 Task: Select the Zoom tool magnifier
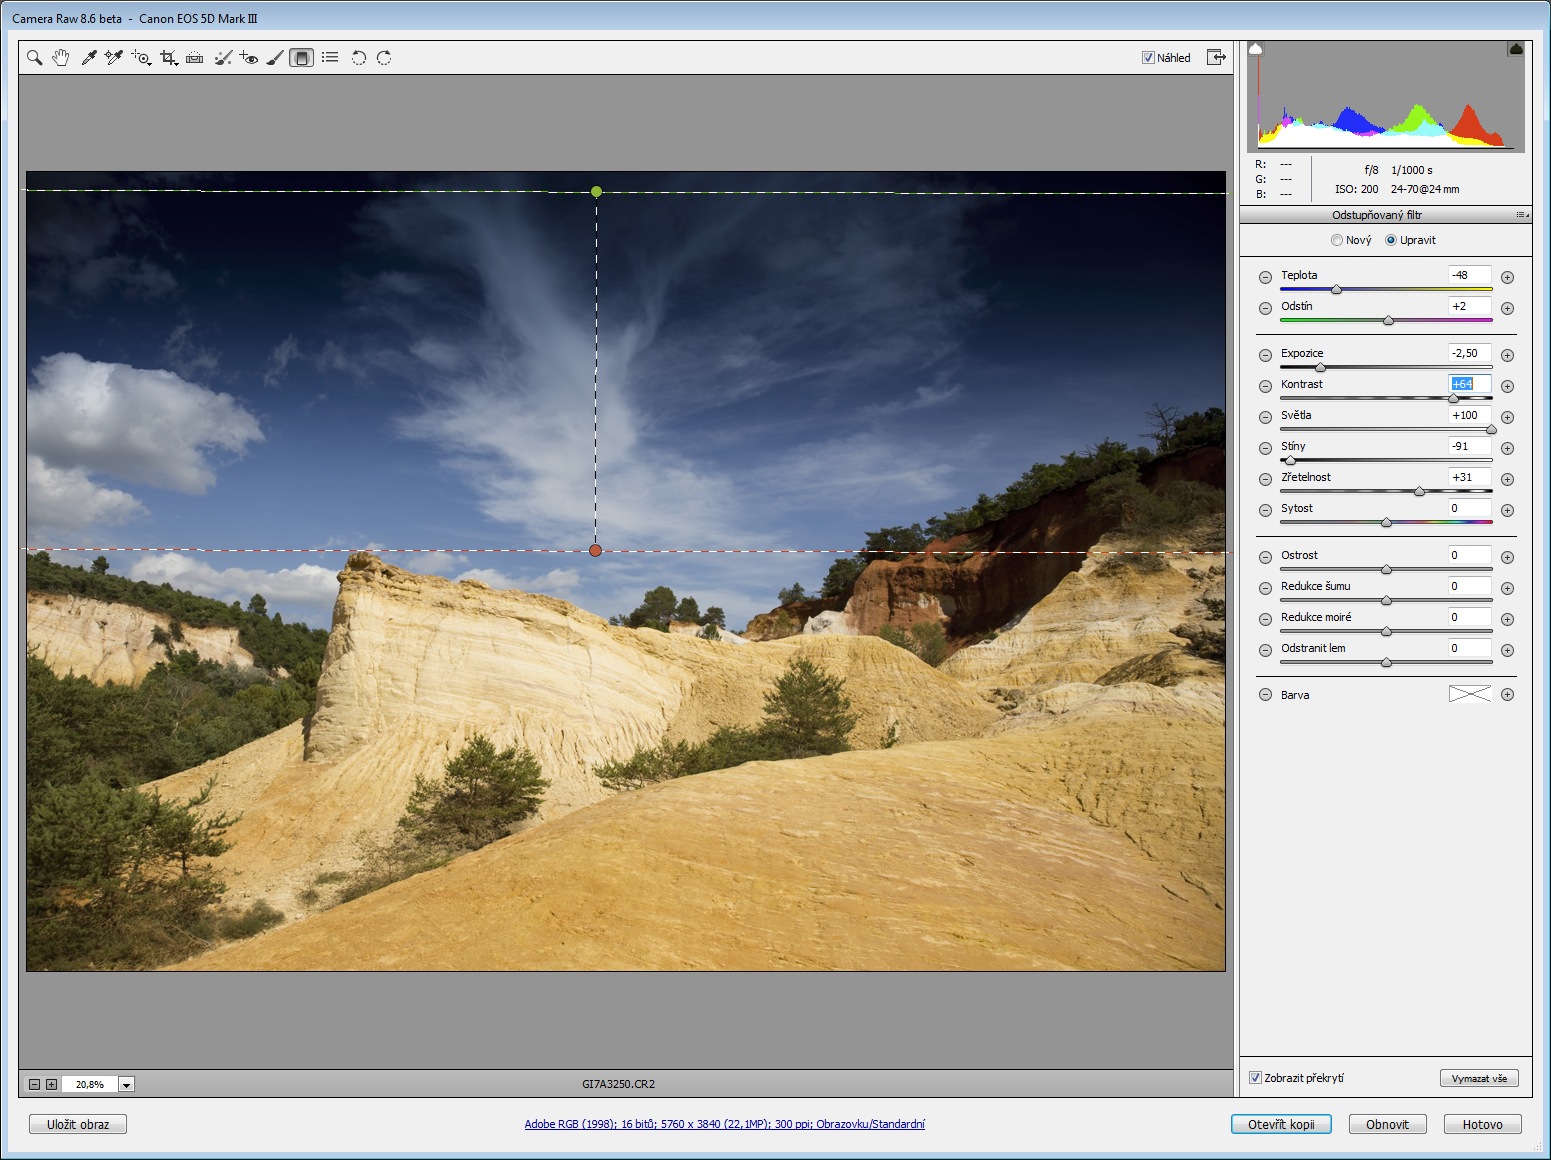34,58
